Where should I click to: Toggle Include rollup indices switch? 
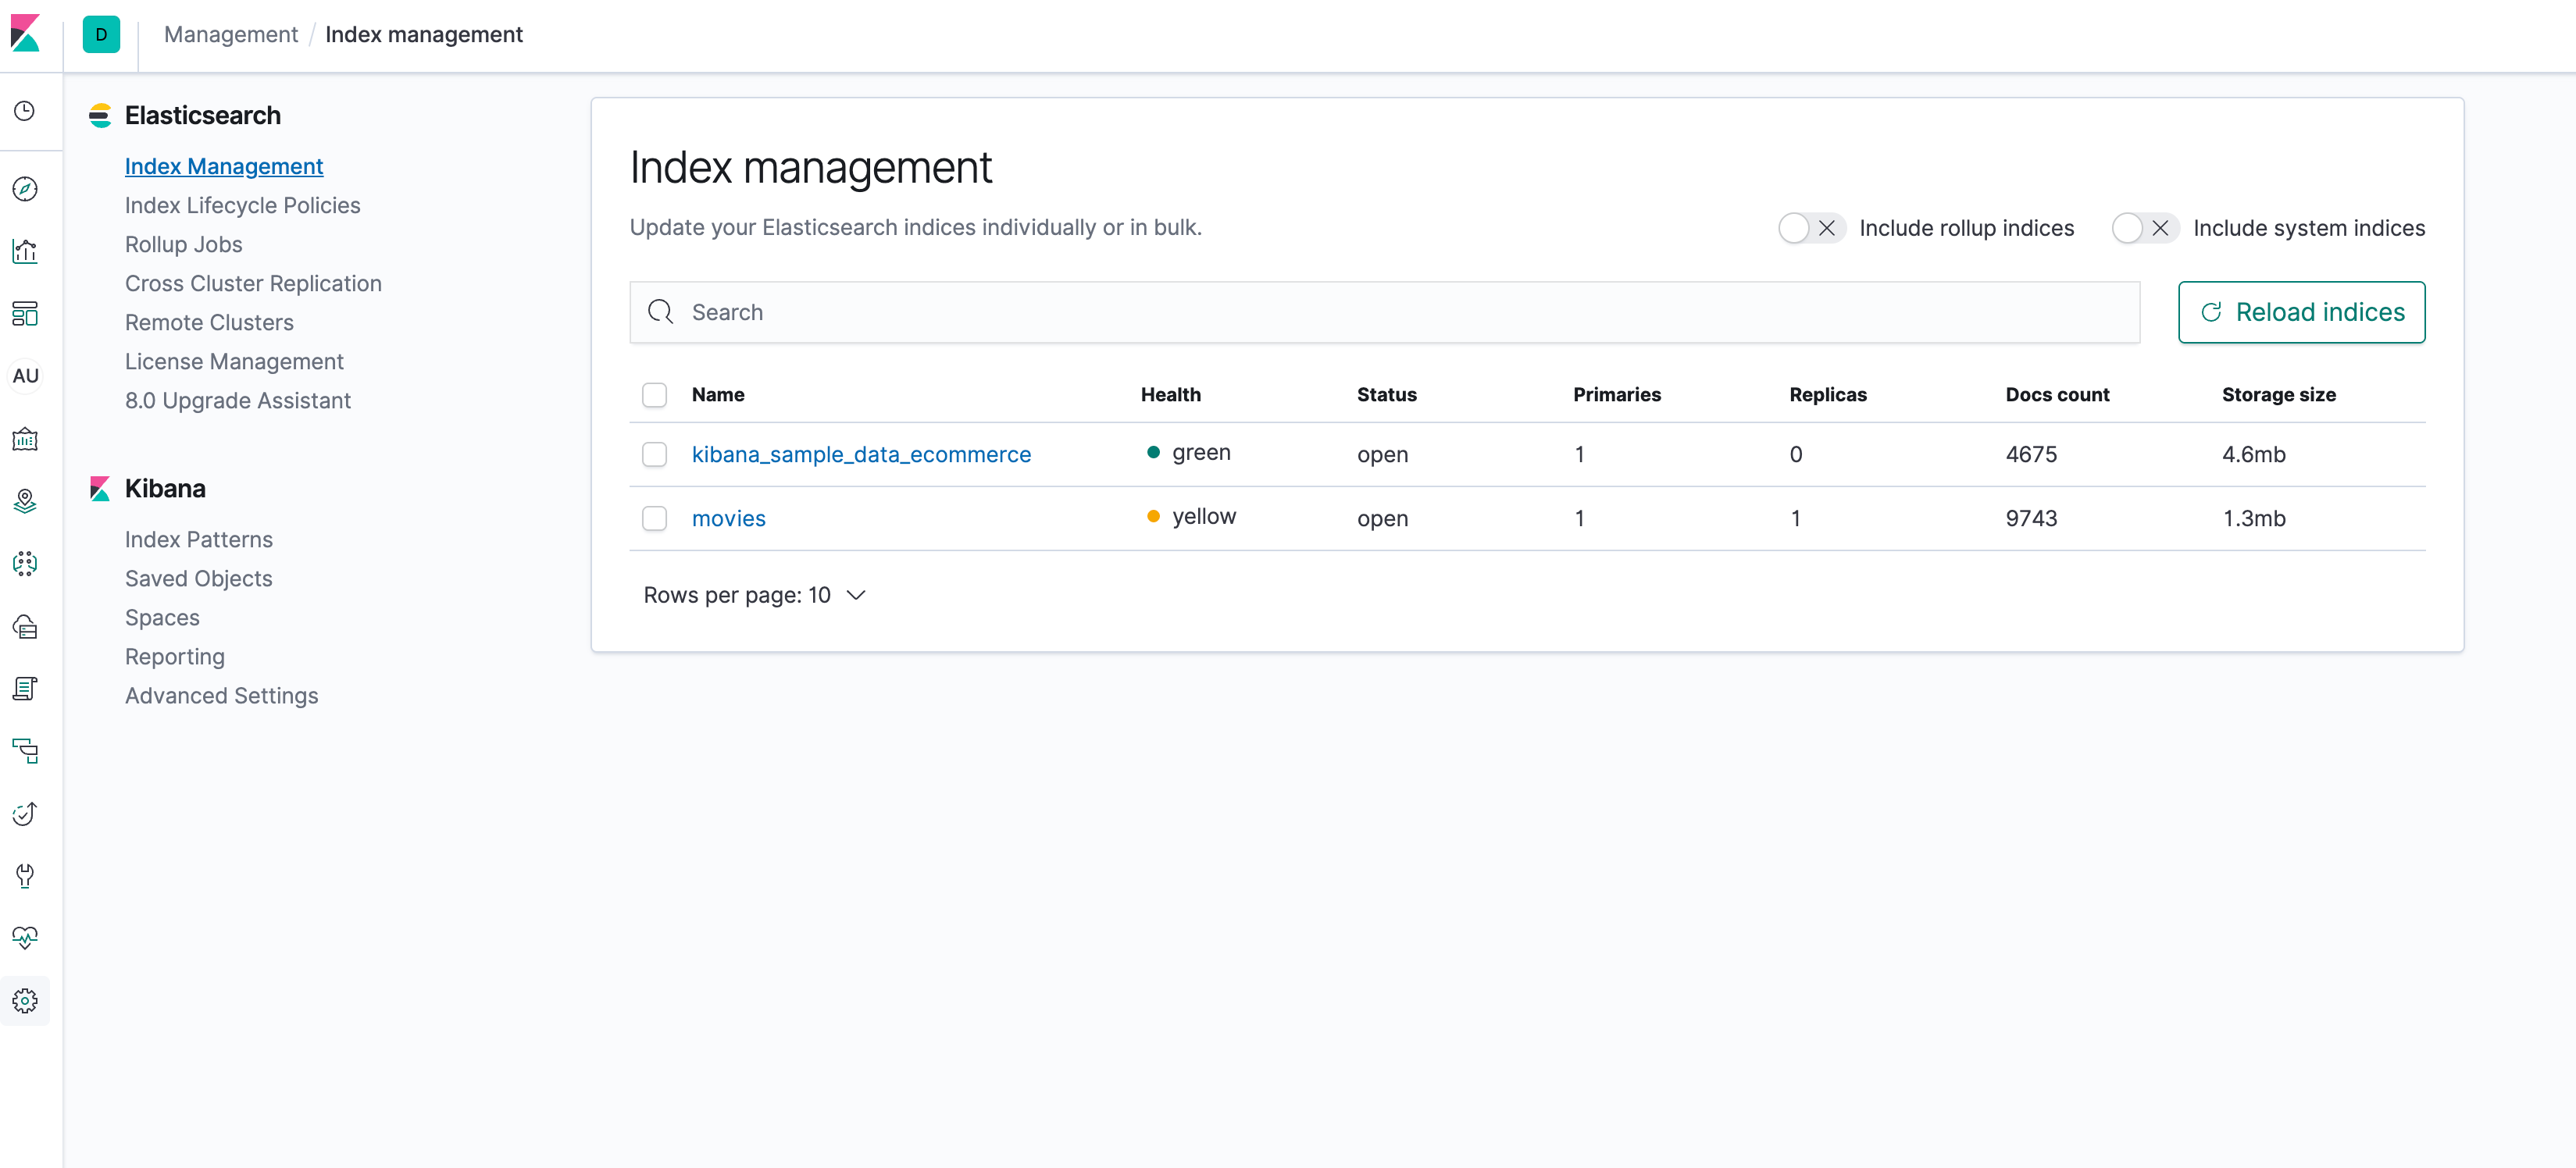click(x=1811, y=228)
